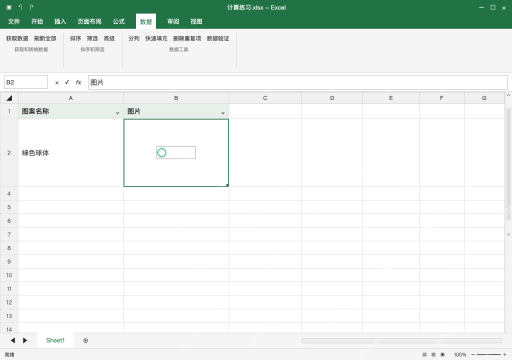The image size is (512, 360).
Task: Click 刷新全部 in the ribbon
Action: click(45, 39)
